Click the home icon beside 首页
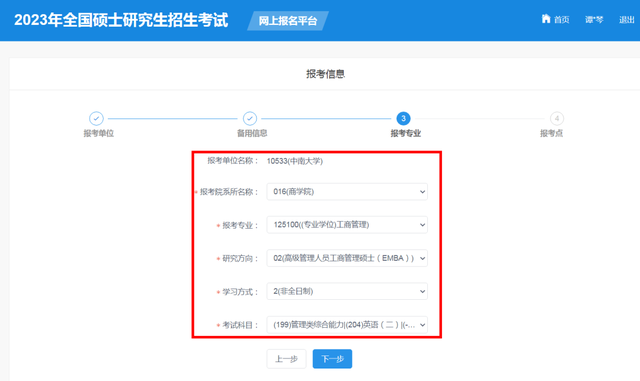 click(546, 19)
